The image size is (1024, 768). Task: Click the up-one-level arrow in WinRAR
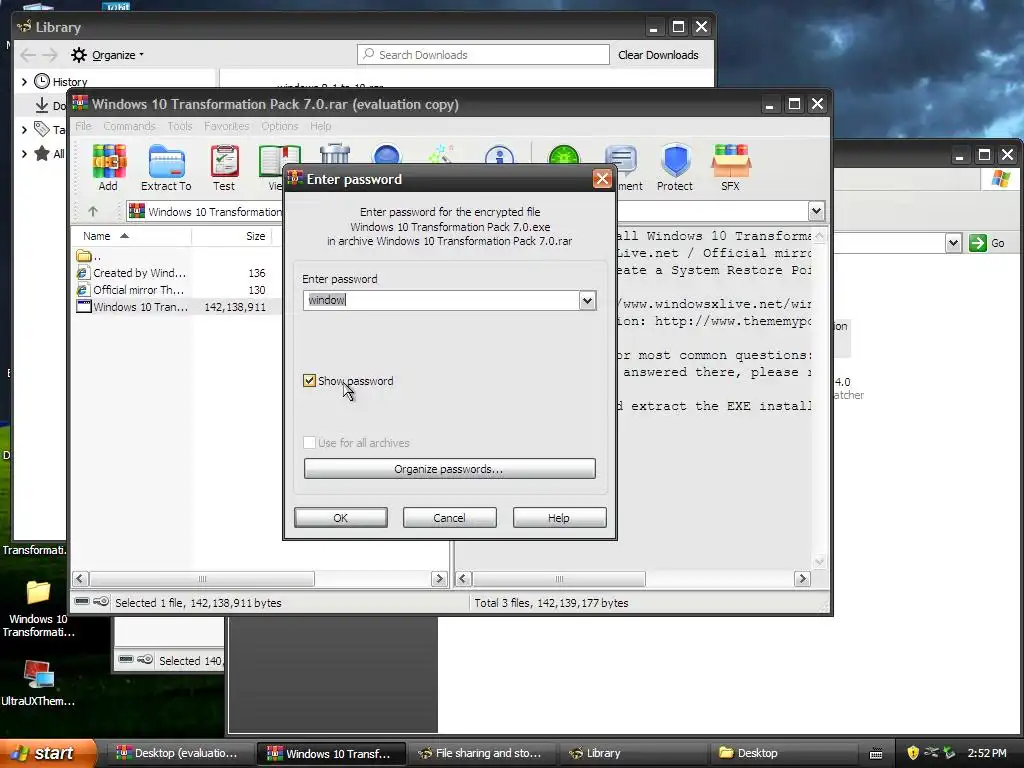(x=93, y=212)
